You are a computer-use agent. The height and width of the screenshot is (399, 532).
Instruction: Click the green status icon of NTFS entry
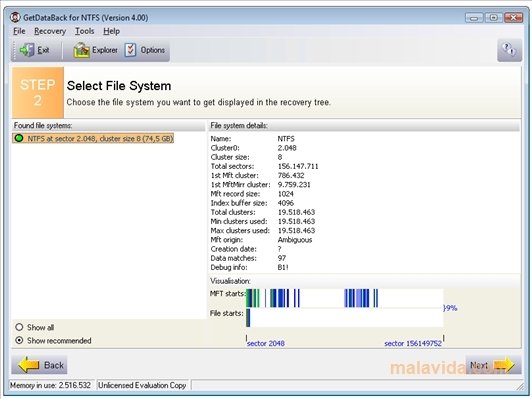19,138
